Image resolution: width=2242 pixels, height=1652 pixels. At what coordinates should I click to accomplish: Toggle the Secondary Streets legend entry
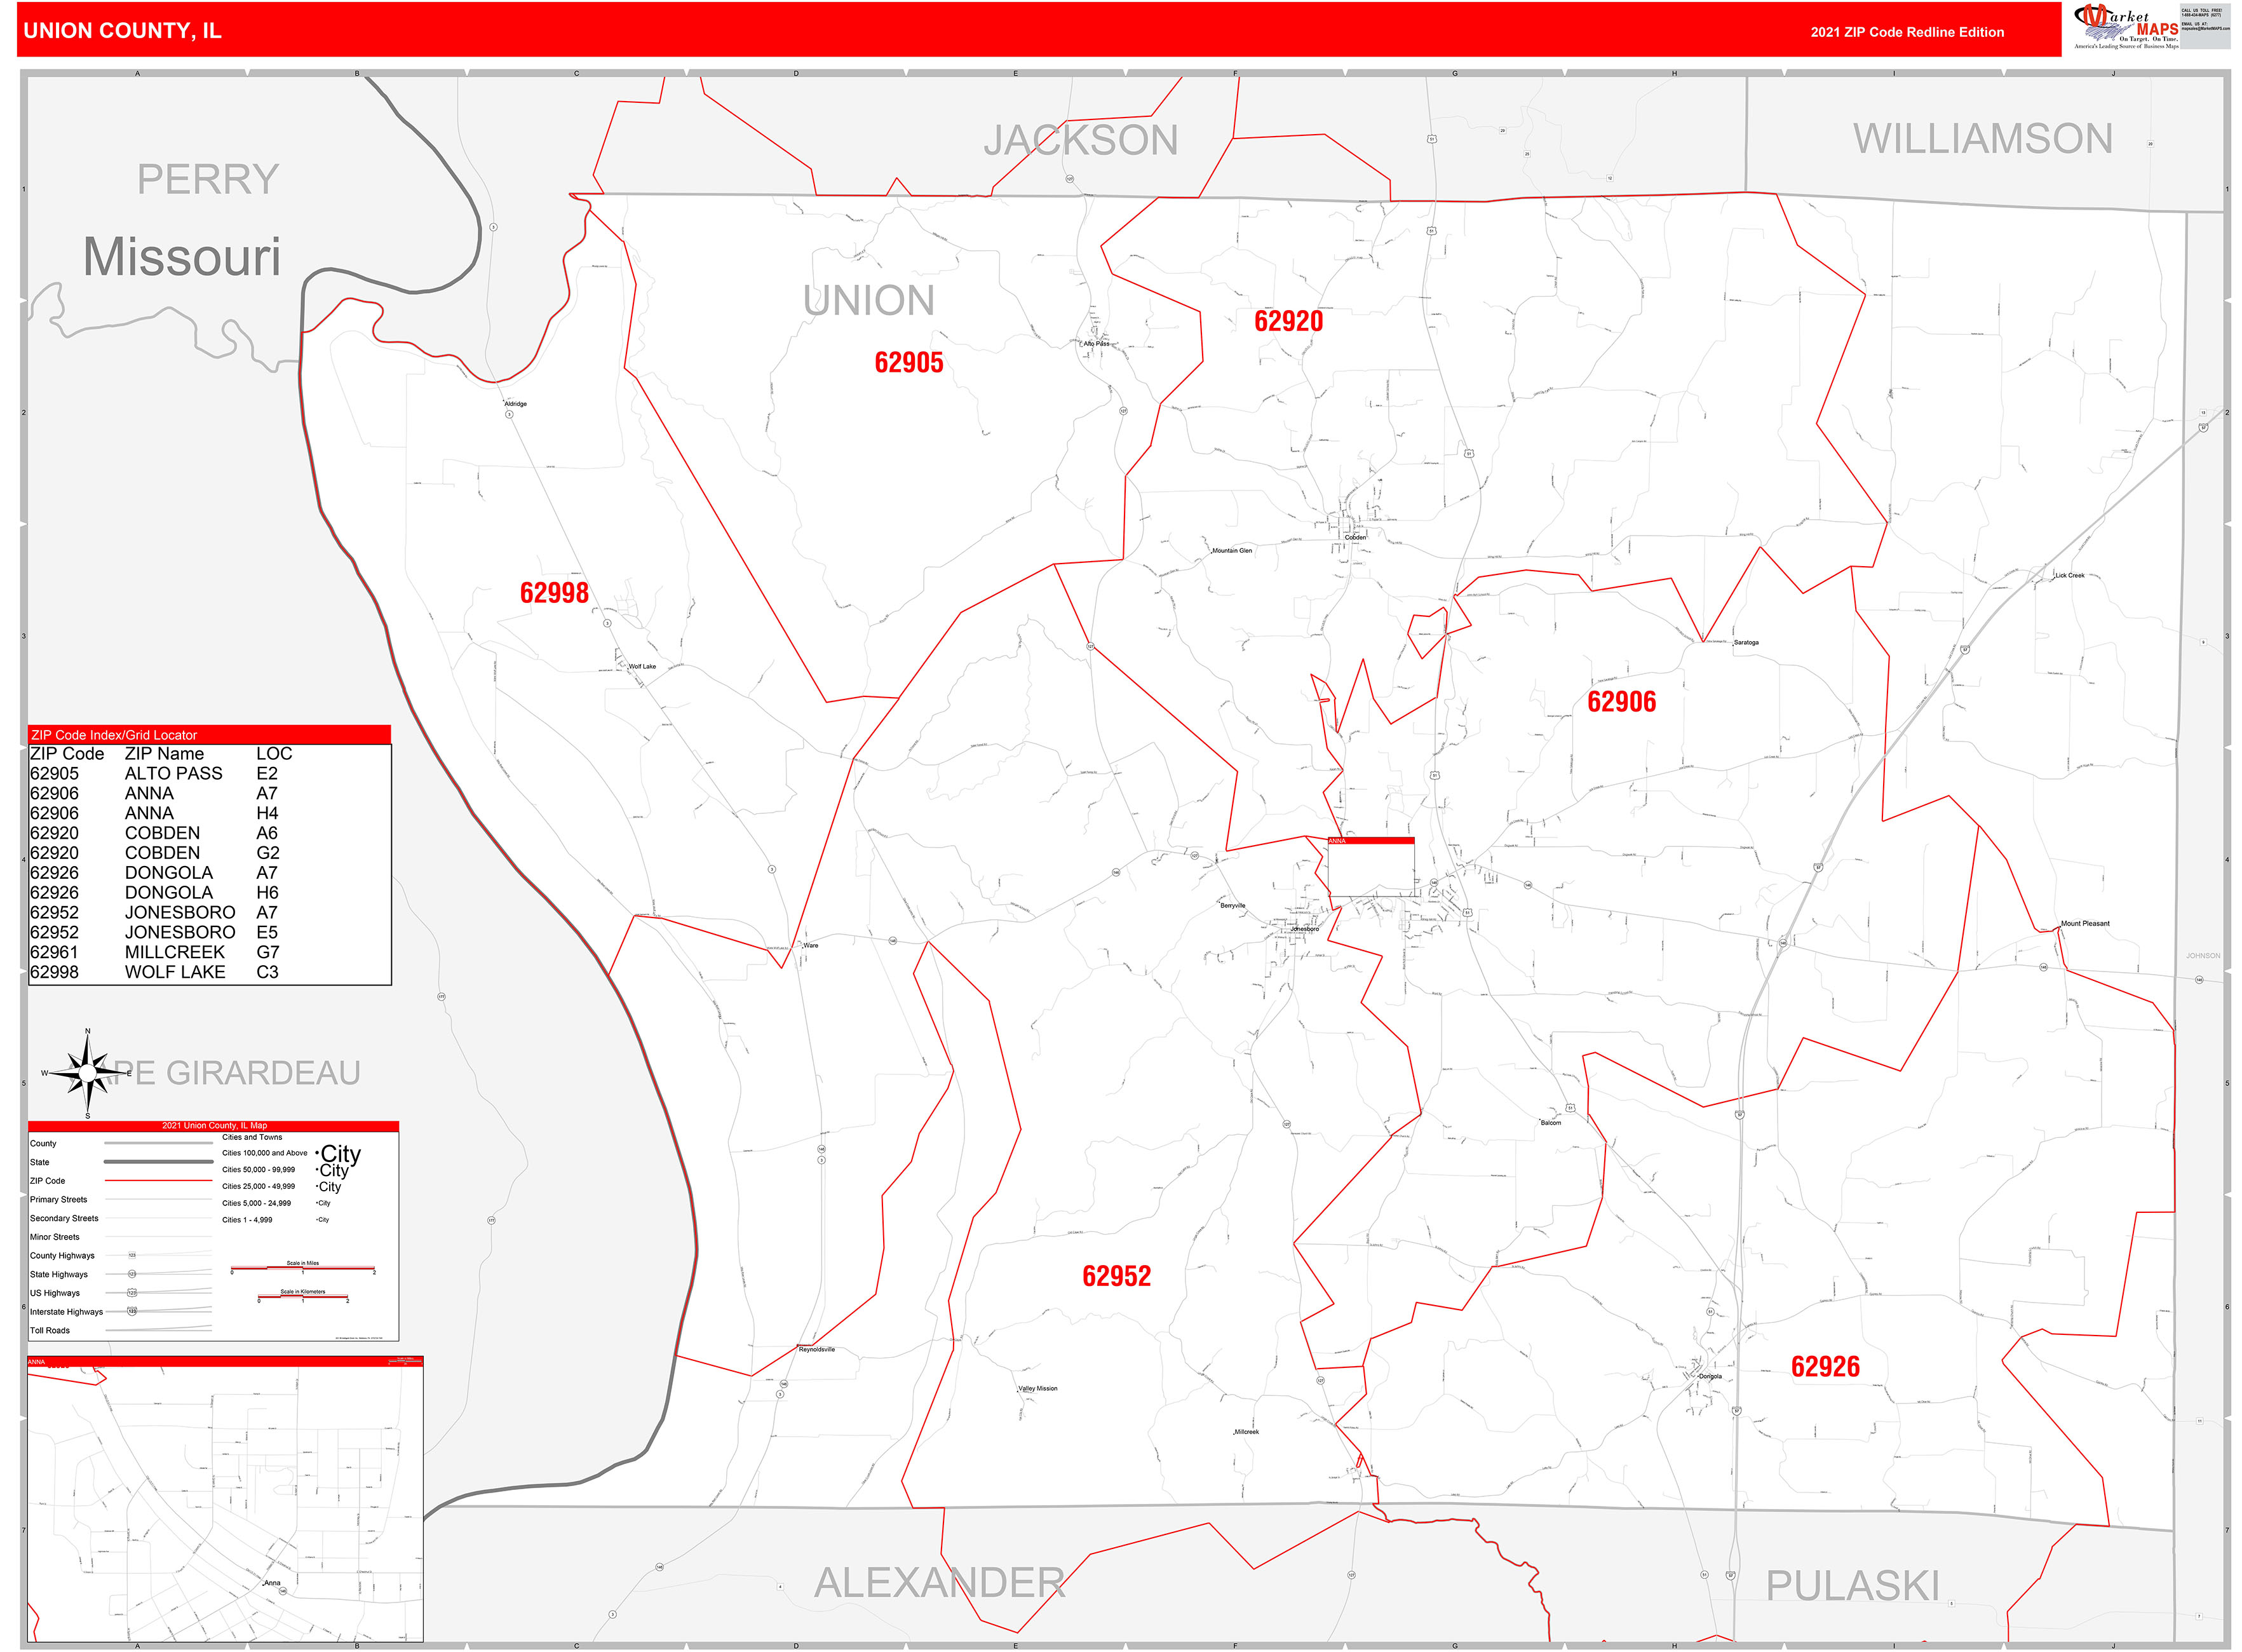tap(64, 1219)
